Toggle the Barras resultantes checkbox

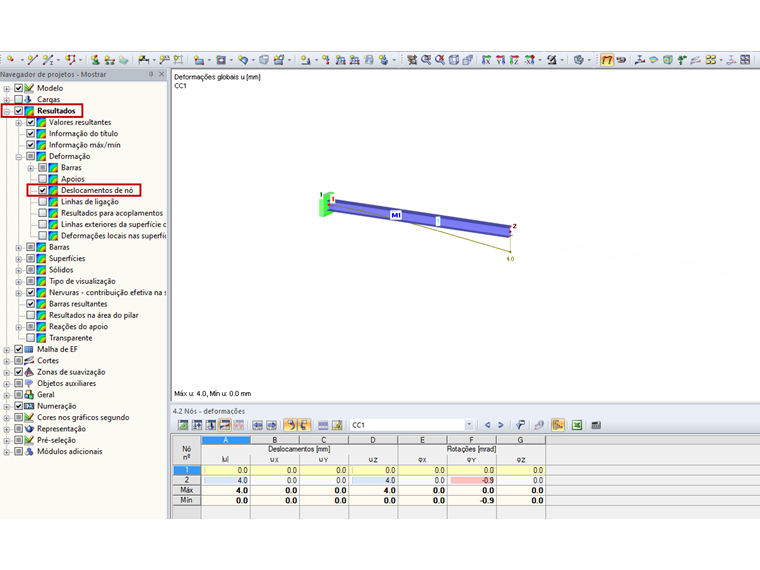point(31,304)
